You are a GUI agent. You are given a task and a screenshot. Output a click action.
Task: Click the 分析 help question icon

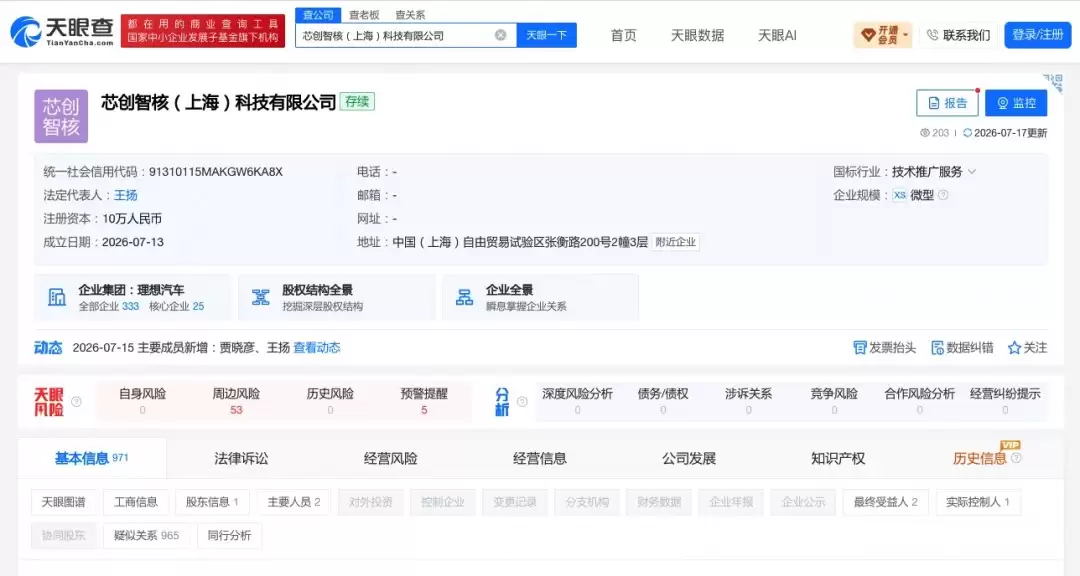[522, 402]
